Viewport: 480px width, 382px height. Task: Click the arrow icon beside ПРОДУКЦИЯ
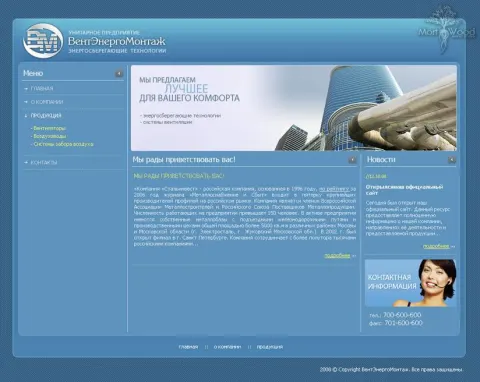pyautogui.click(x=26, y=116)
